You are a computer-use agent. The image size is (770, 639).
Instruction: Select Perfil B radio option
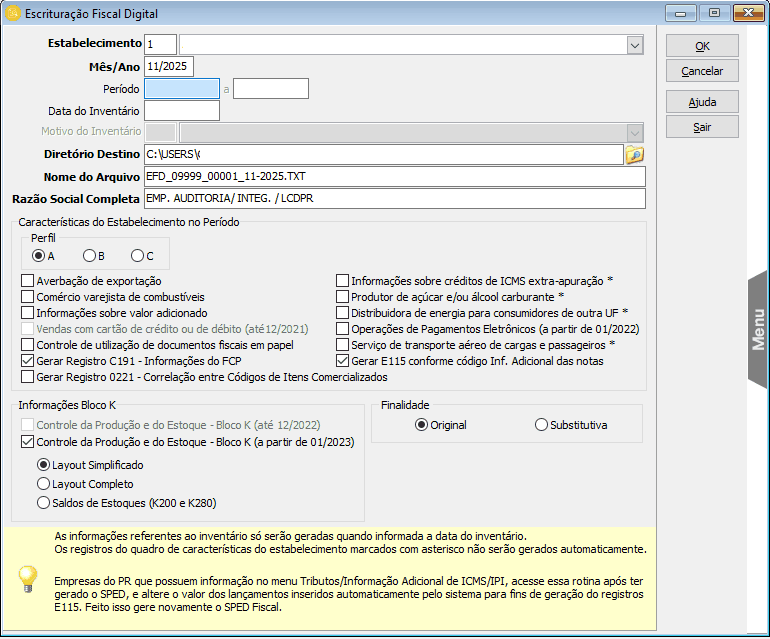click(89, 255)
